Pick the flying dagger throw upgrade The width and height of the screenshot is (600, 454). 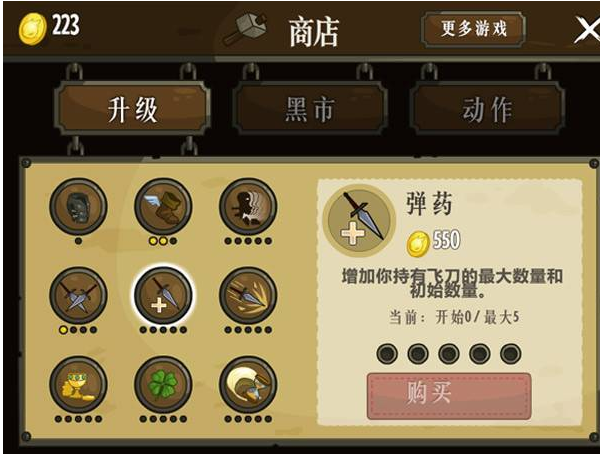coord(248,296)
